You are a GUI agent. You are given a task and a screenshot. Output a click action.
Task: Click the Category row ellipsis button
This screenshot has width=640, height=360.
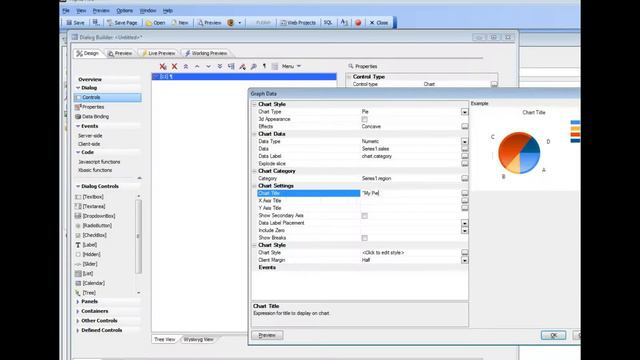coord(464,178)
